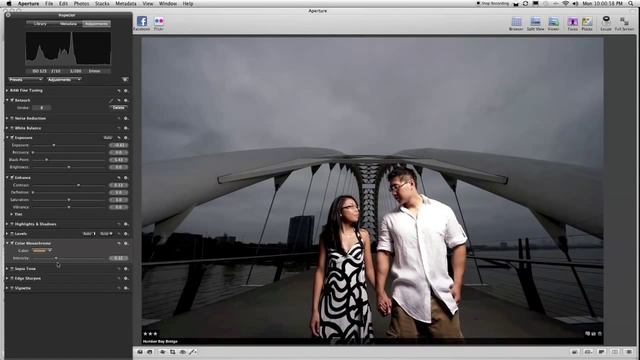Open the Levels adjustment gear menu
The width and height of the screenshot is (640, 360).
(x=126, y=234)
